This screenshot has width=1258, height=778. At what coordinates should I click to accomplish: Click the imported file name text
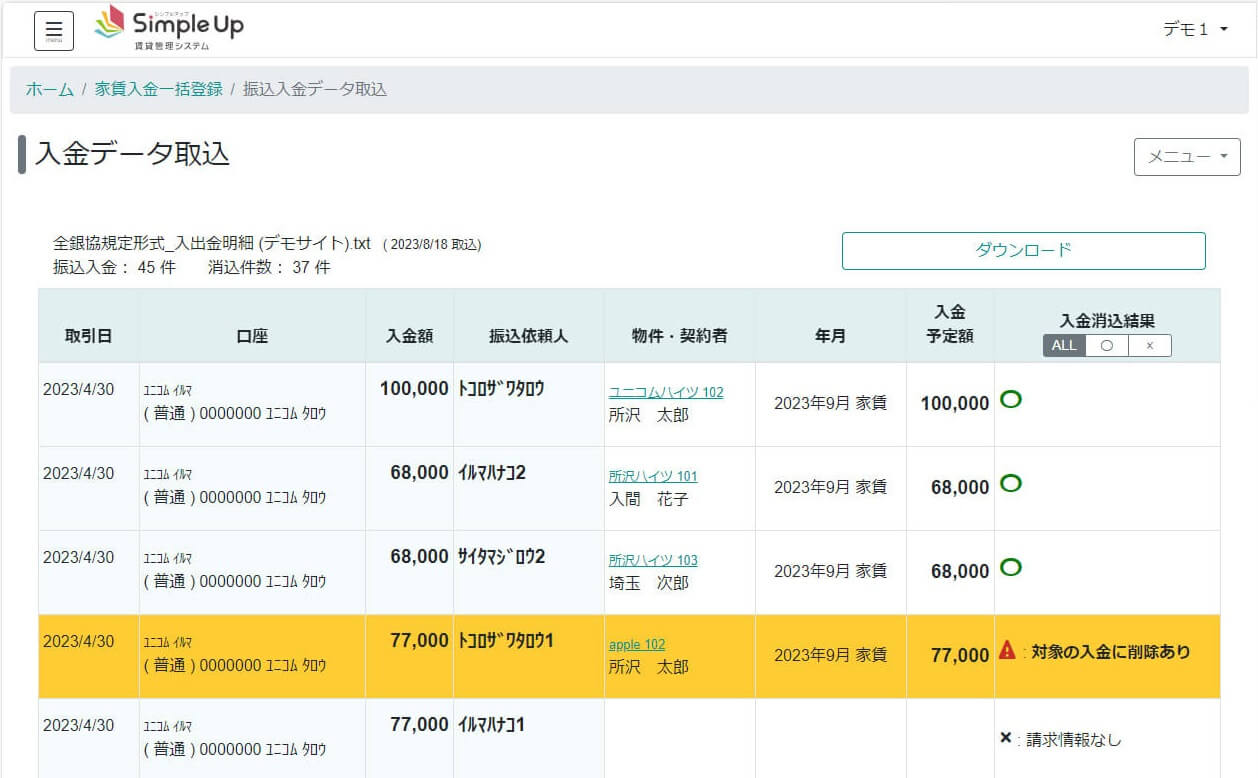[212, 243]
